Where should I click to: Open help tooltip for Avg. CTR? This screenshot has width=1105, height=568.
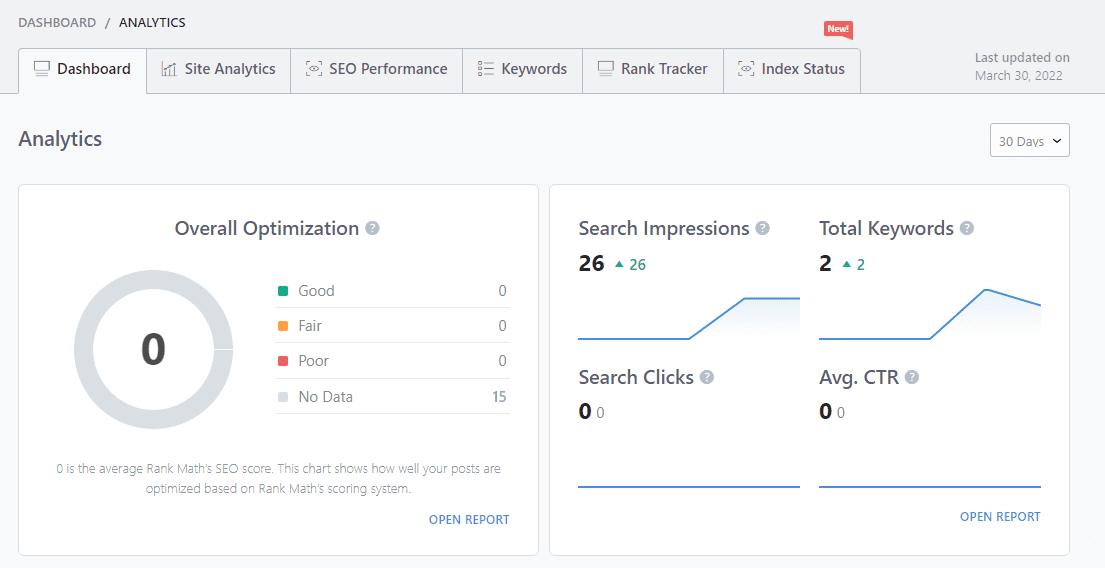pyautogui.click(x=912, y=377)
